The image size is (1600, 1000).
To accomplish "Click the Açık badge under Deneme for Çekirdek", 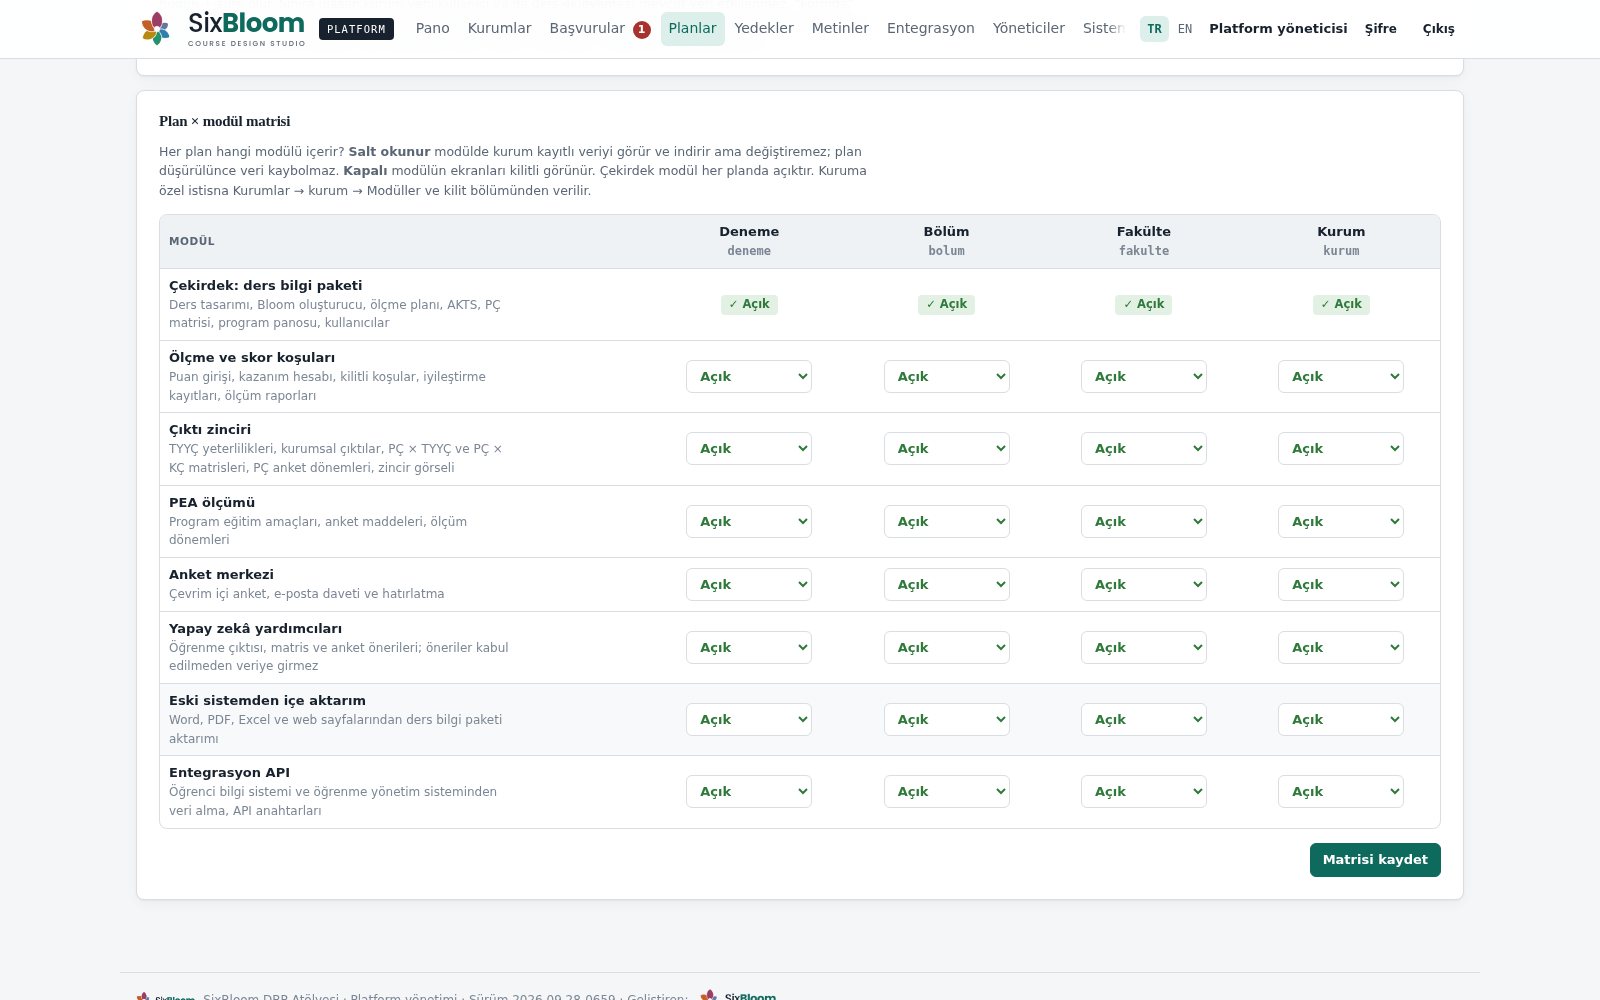I will 749,304.
